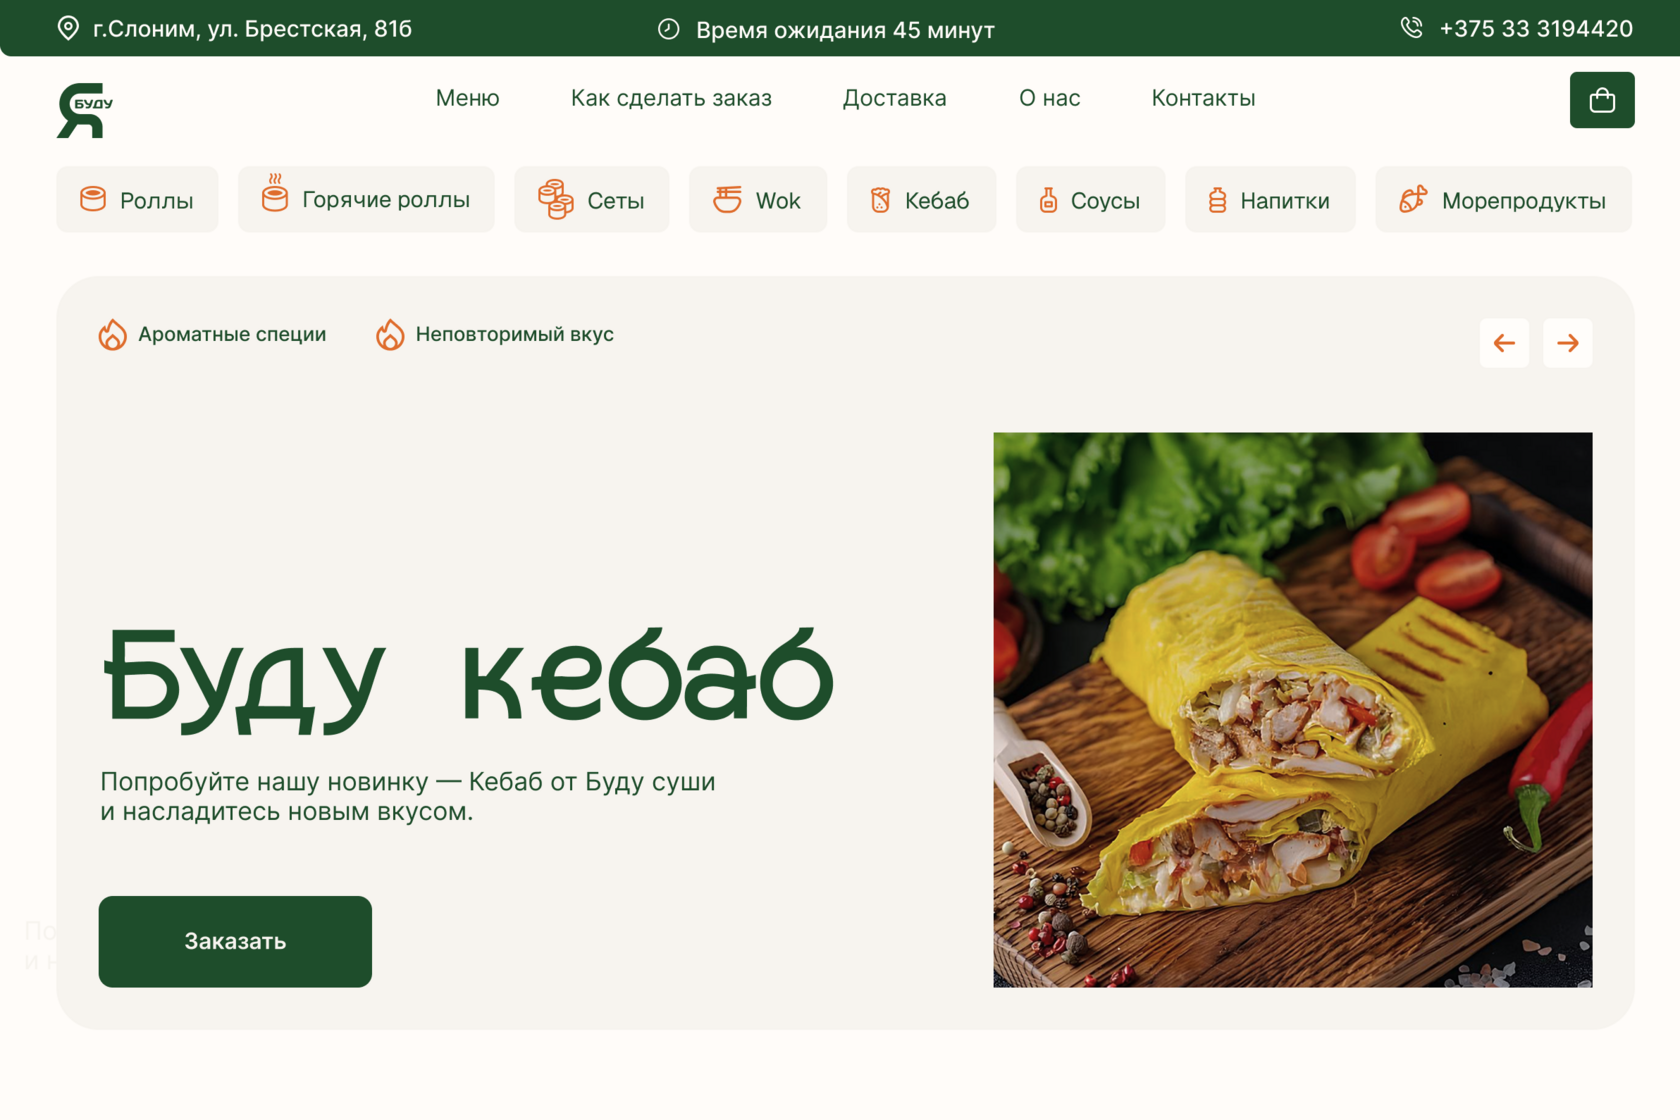Click the Я Буду logo
The image size is (1680, 1120).
pos(85,110)
